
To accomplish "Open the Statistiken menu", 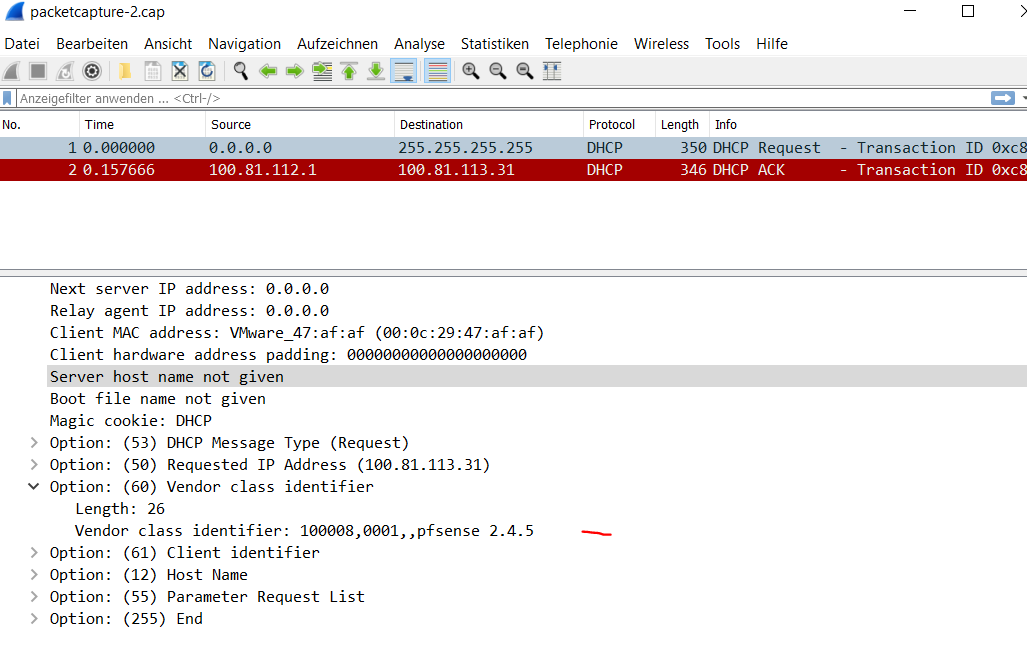I will point(494,44).
